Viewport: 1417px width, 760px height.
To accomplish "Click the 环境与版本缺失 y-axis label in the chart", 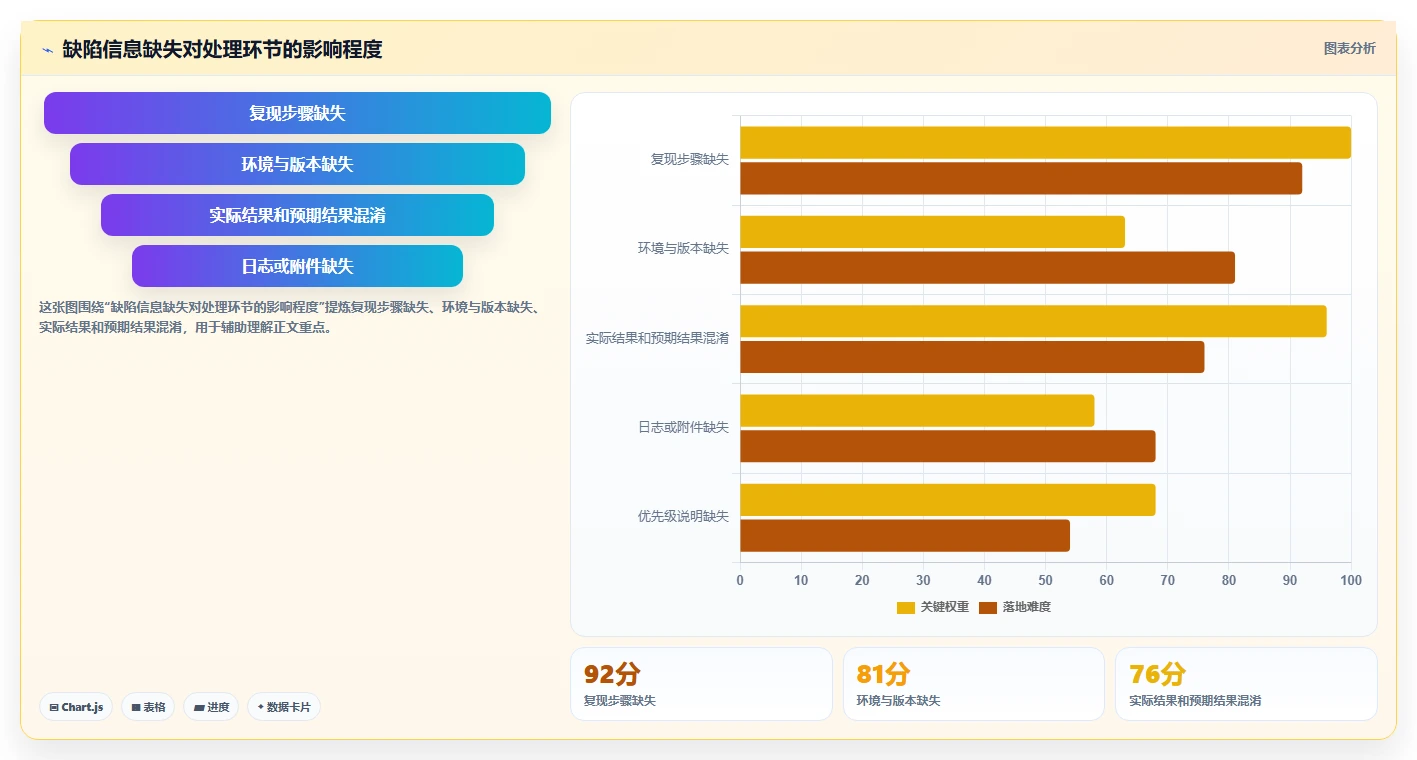I will tap(684, 248).
